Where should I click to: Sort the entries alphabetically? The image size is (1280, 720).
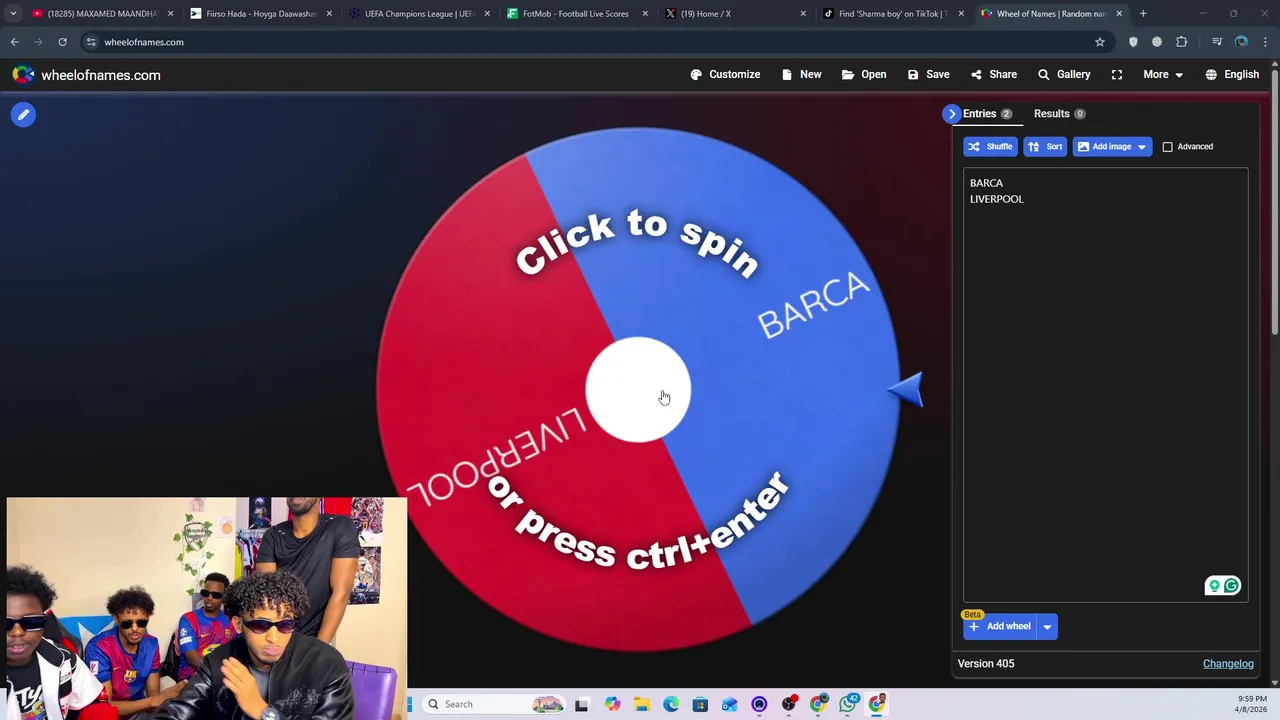pos(1045,146)
